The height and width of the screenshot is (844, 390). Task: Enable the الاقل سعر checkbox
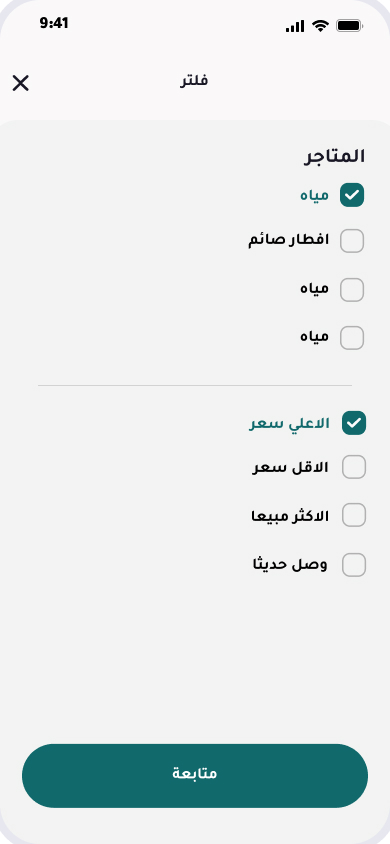coord(354,467)
